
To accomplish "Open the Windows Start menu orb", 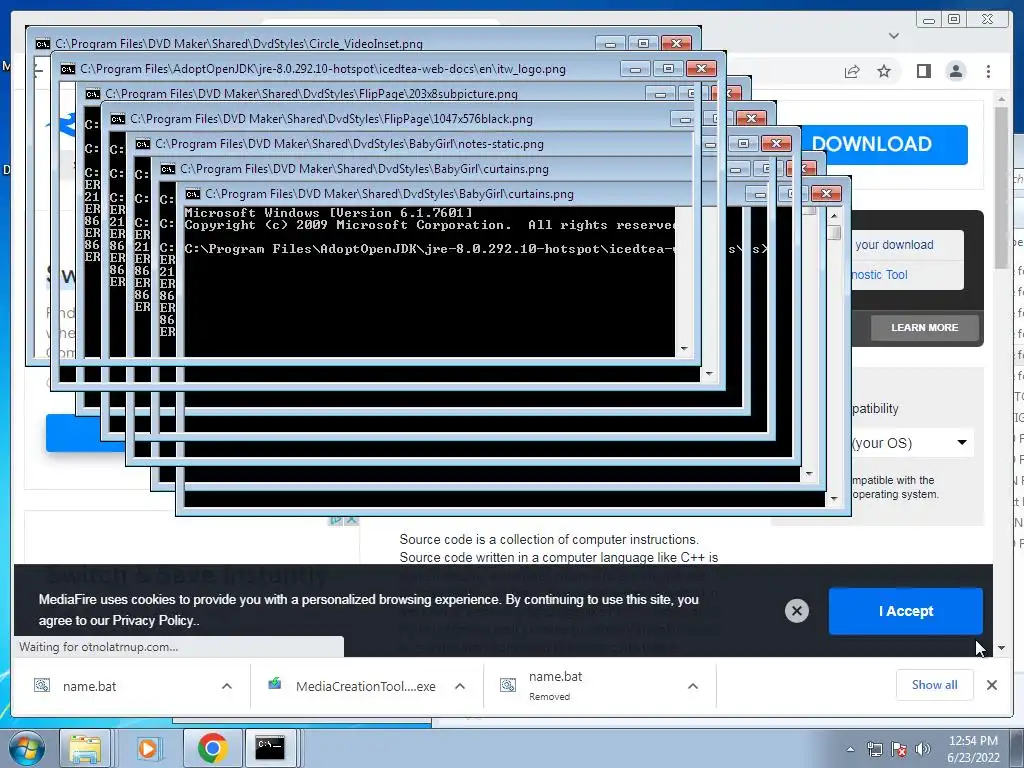I will click(x=27, y=748).
